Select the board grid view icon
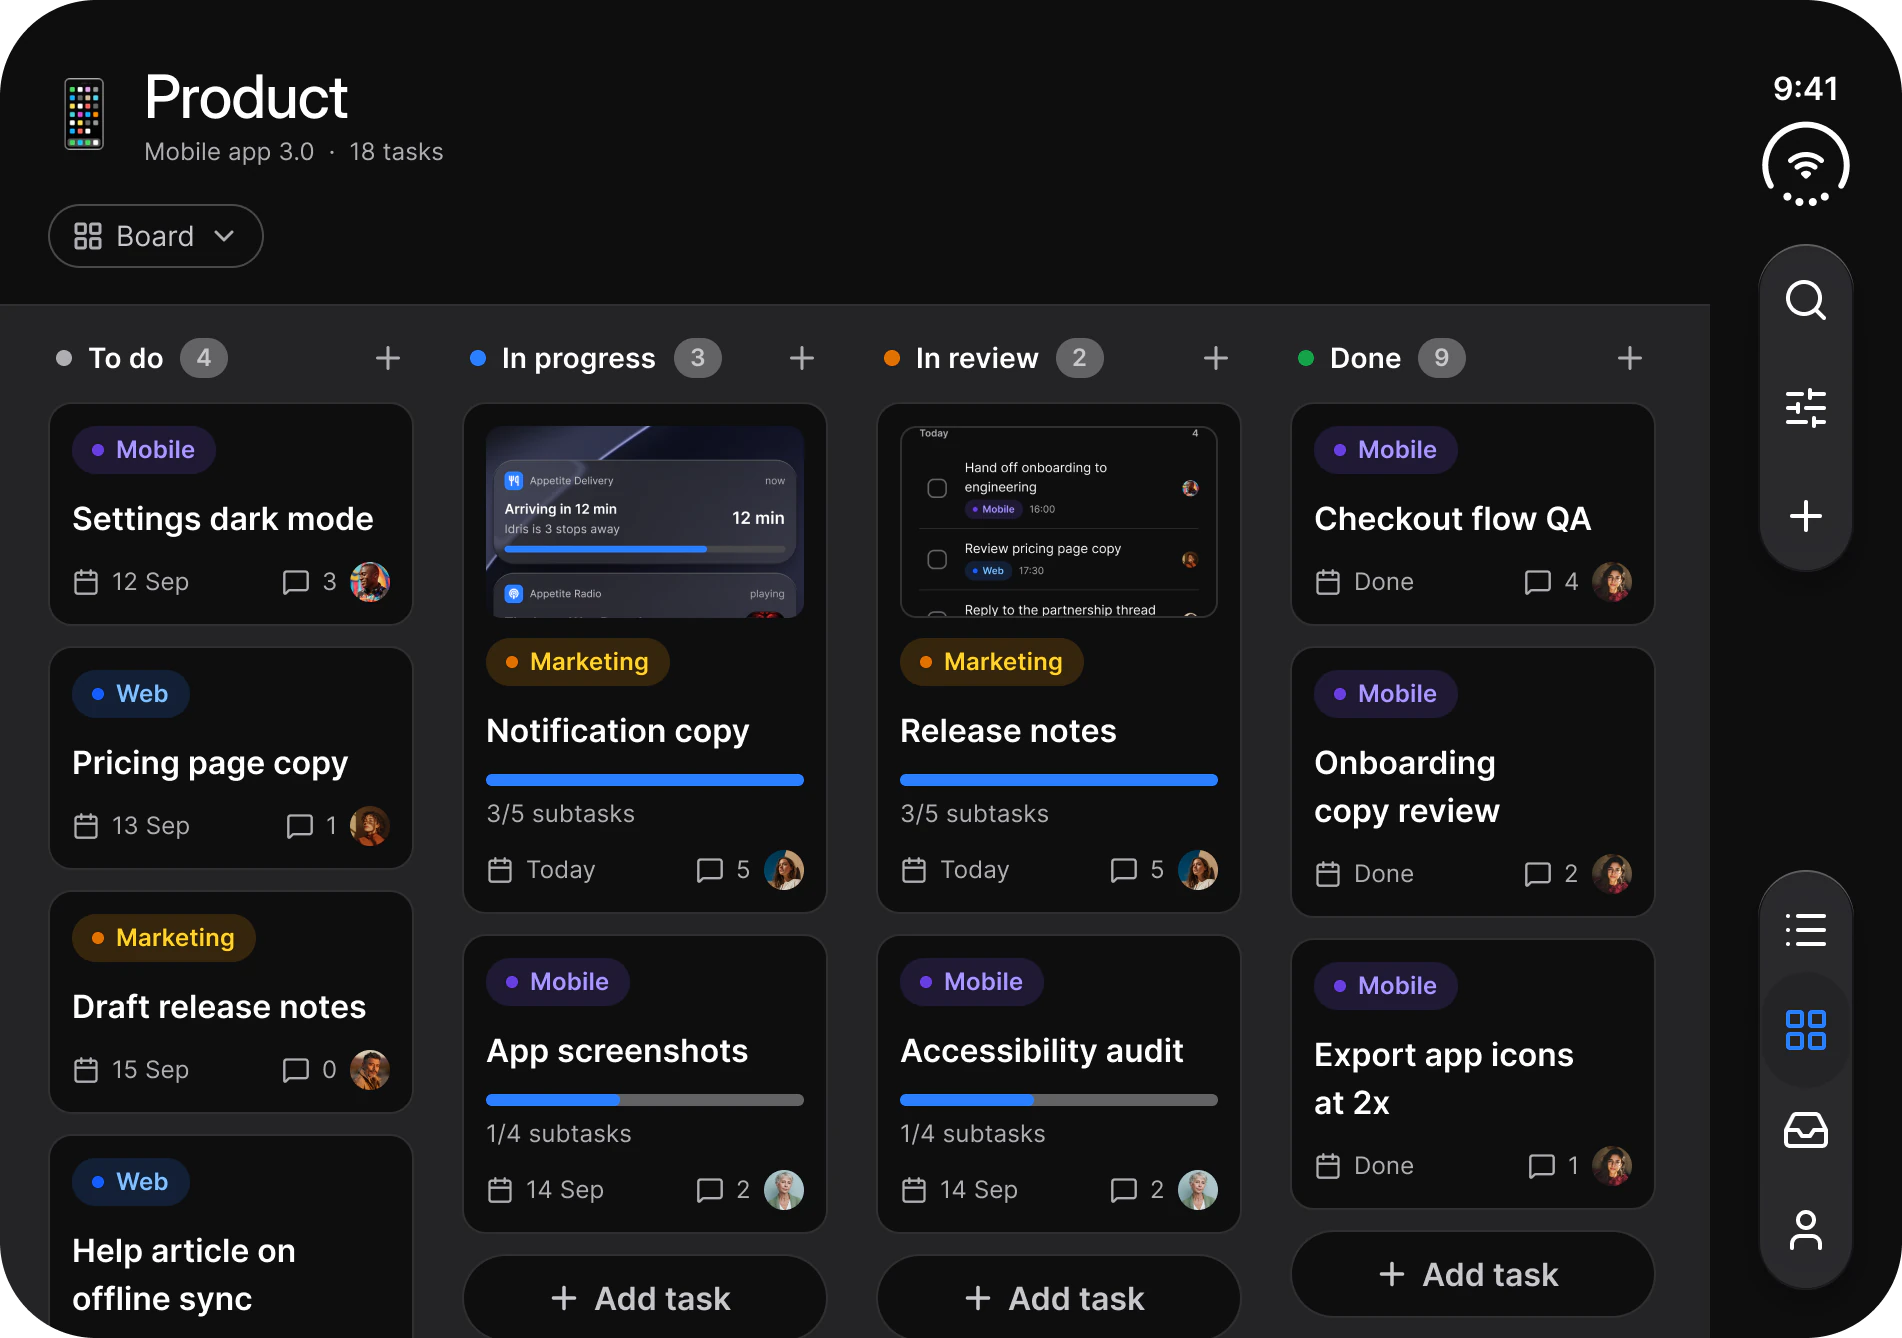This screenshot has width=1902, height=1338. (x=1805, y=1030)
